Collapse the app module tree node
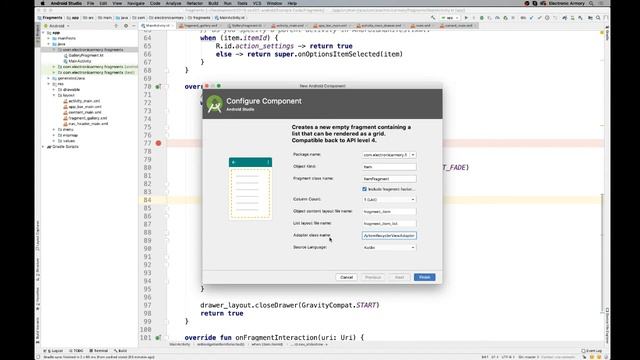The height and width of the screenshot is (360, 640). [43, 33]
